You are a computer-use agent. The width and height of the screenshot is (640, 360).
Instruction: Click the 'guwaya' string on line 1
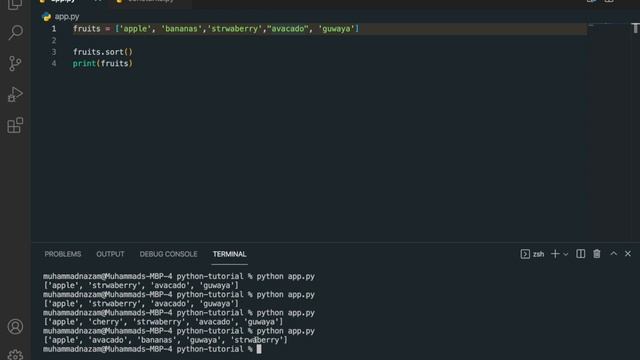[336, 29]
